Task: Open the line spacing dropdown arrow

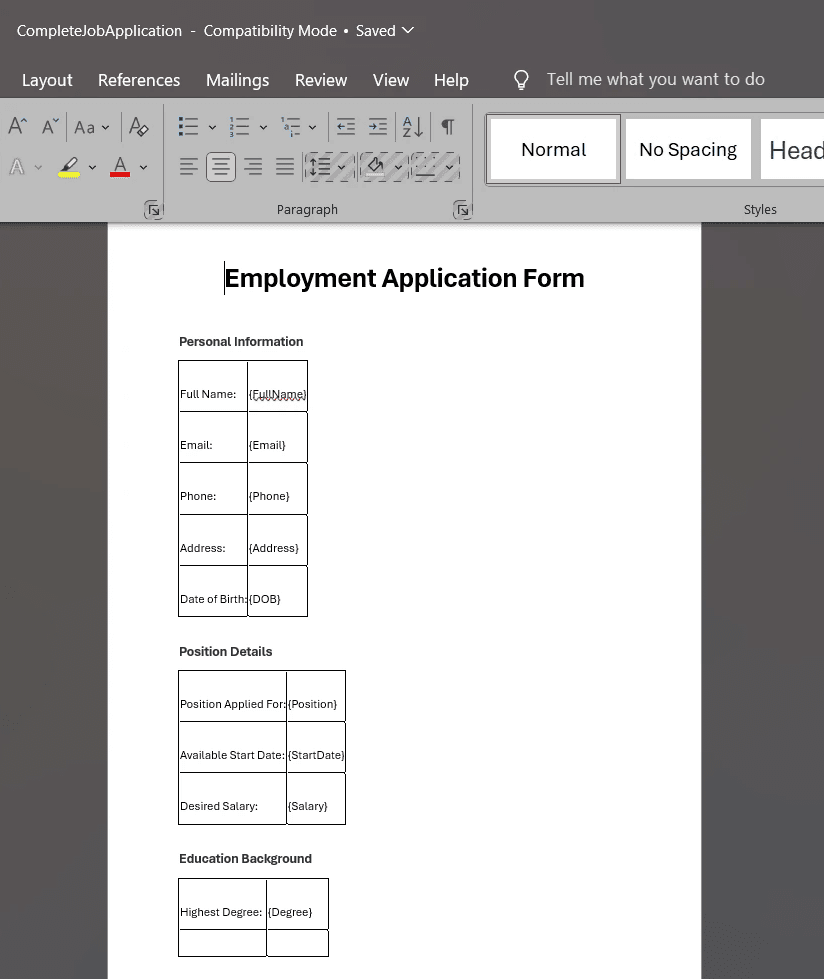Action: pyautogui.click(x=341, y=167)
